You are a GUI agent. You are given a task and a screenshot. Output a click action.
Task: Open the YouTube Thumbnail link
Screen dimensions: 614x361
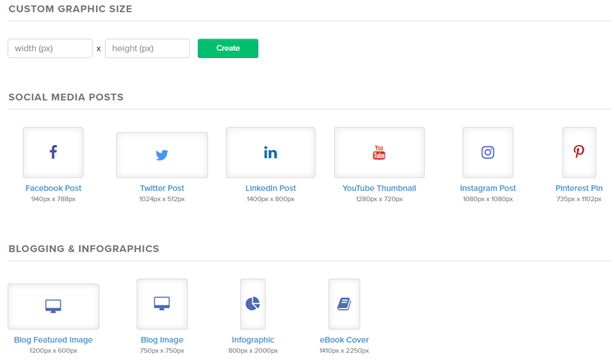(x=379, y=188)
